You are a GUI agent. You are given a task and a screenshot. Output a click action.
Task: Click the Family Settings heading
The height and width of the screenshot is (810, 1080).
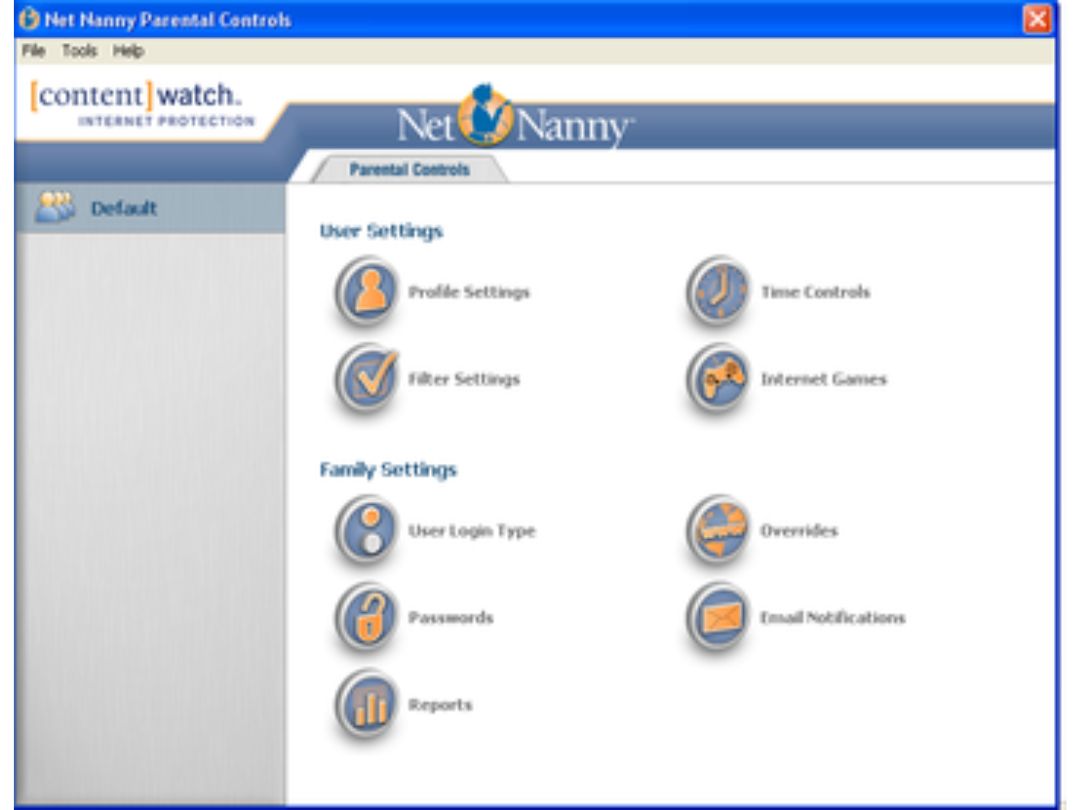click(388, 470)
